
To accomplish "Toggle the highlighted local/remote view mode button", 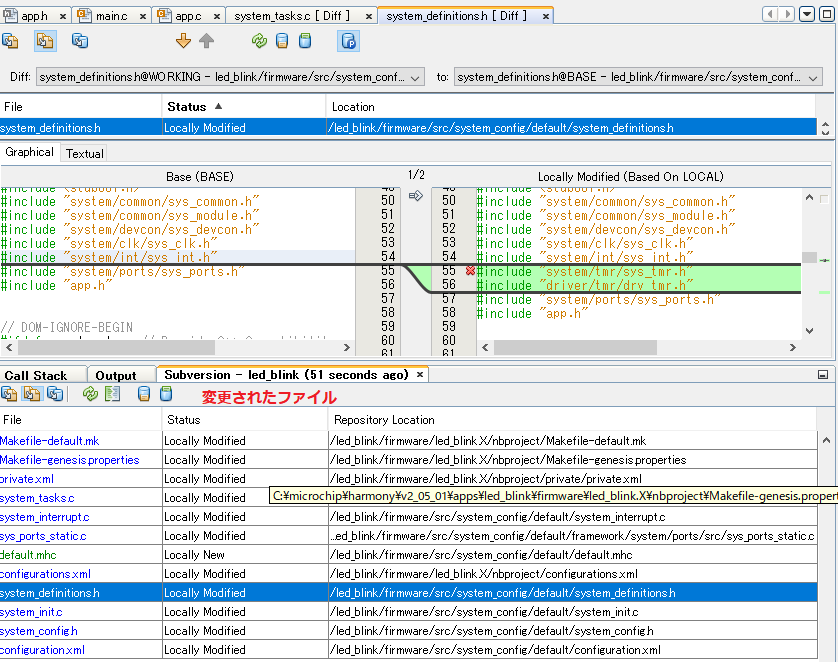I will coord(45,41).
